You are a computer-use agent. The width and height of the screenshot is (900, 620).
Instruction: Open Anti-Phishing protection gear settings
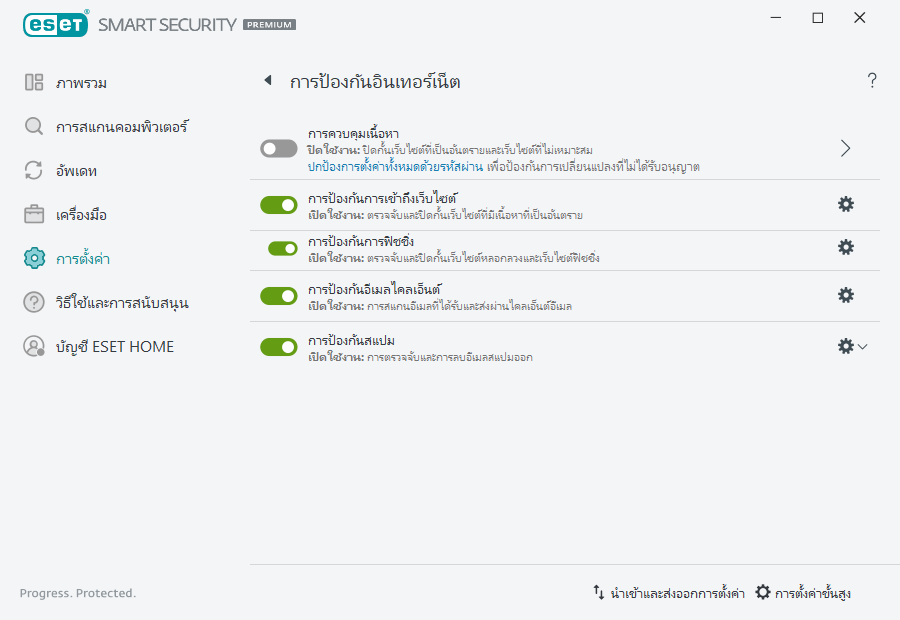[x=846, y=249]
